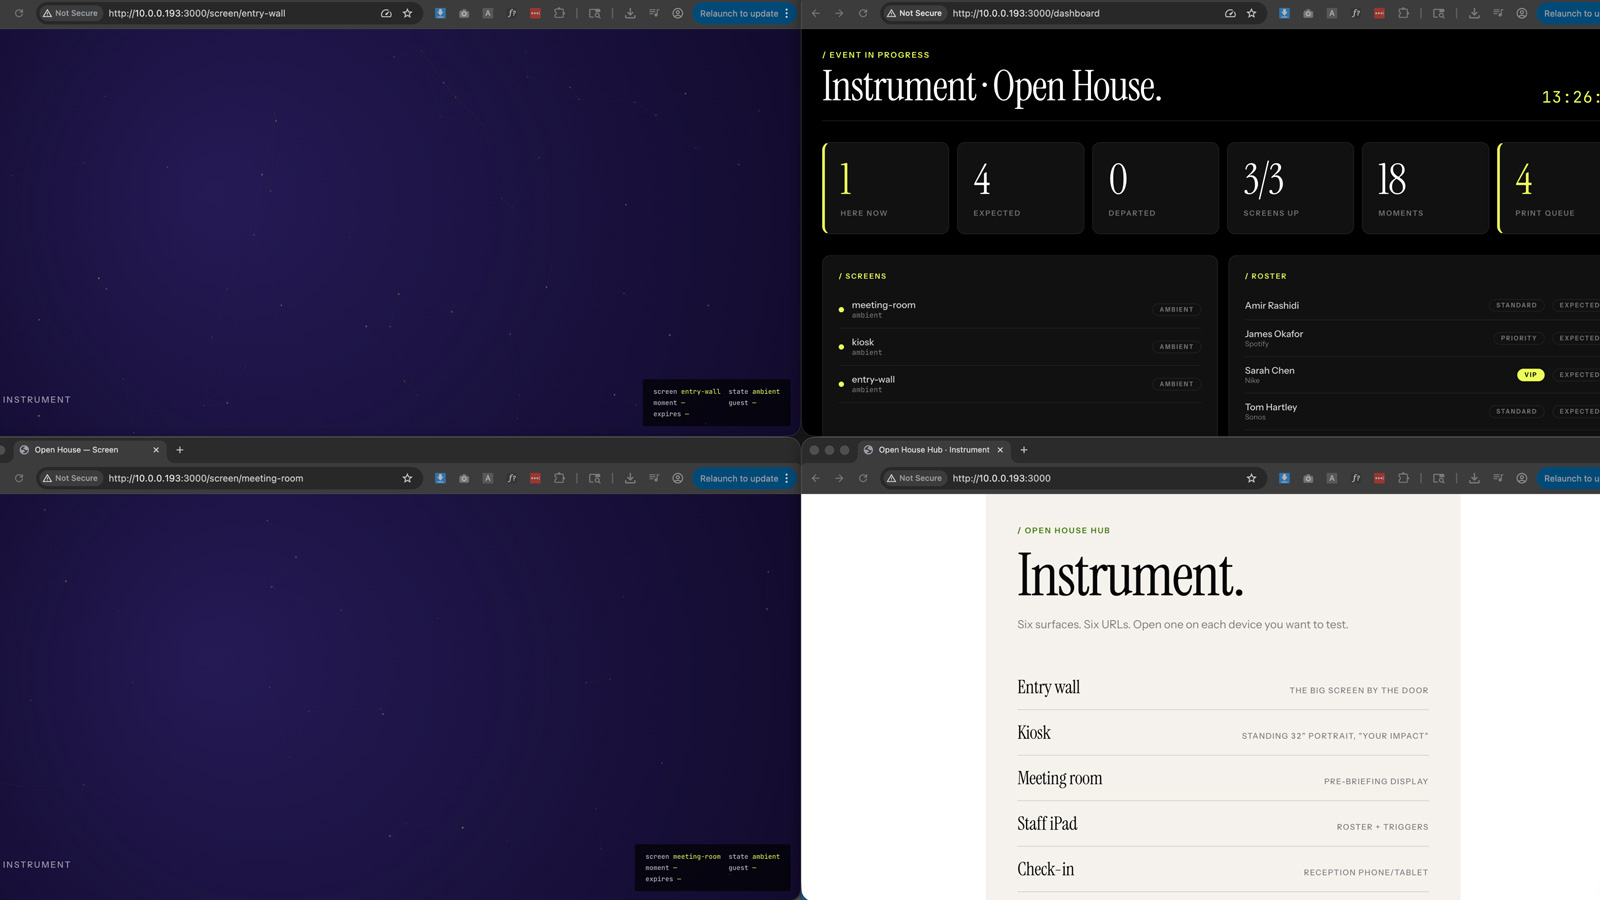Click the entry-wall row in Screens list
This screenshot has height=900, width=1600.
tap(1020, 383)
